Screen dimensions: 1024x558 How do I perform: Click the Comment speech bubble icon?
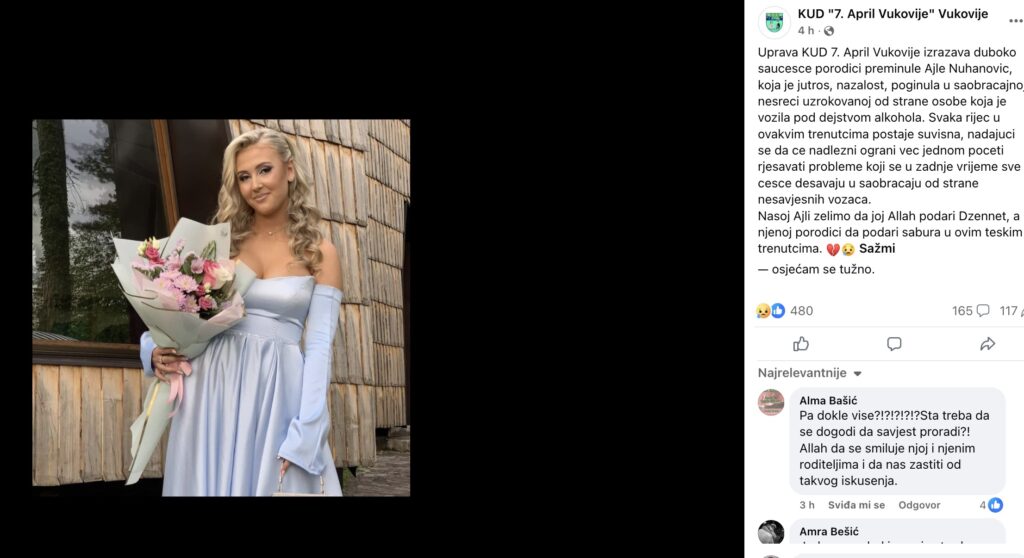pos(894,344)
